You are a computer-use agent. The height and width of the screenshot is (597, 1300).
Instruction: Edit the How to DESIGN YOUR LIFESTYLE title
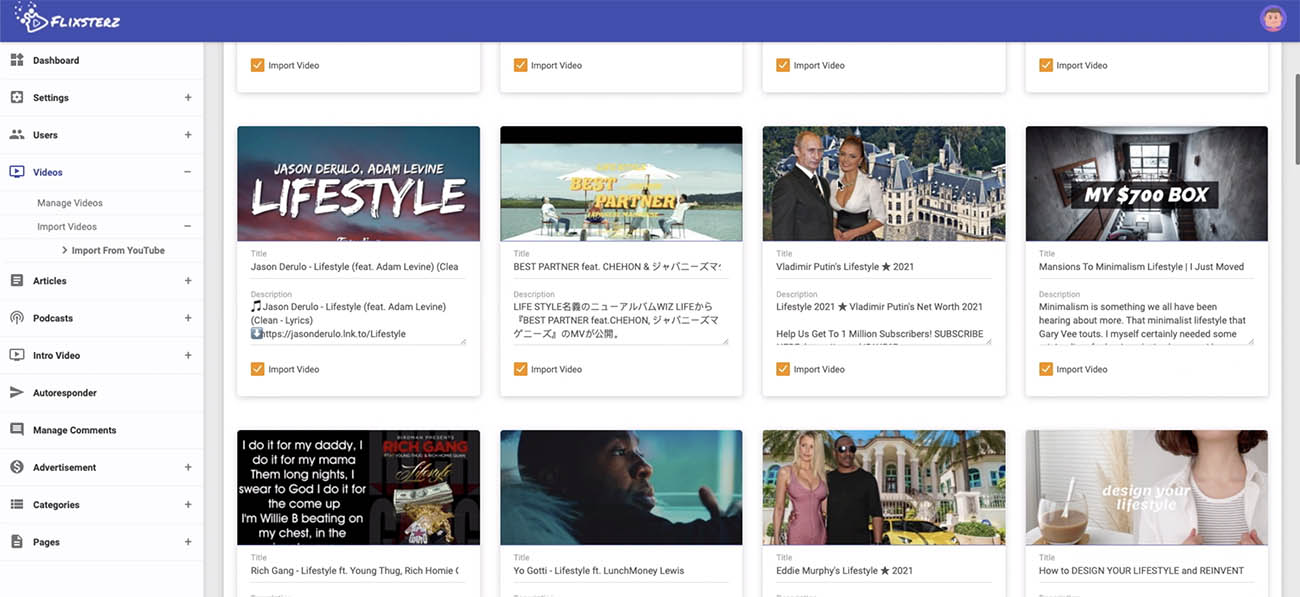tap(1147, 571)
